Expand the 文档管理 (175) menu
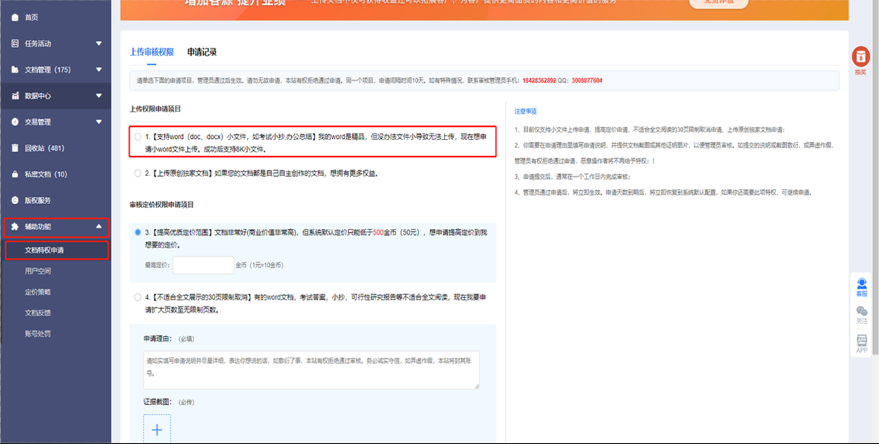This screenshot has width=879, height=444. point(98,70)
